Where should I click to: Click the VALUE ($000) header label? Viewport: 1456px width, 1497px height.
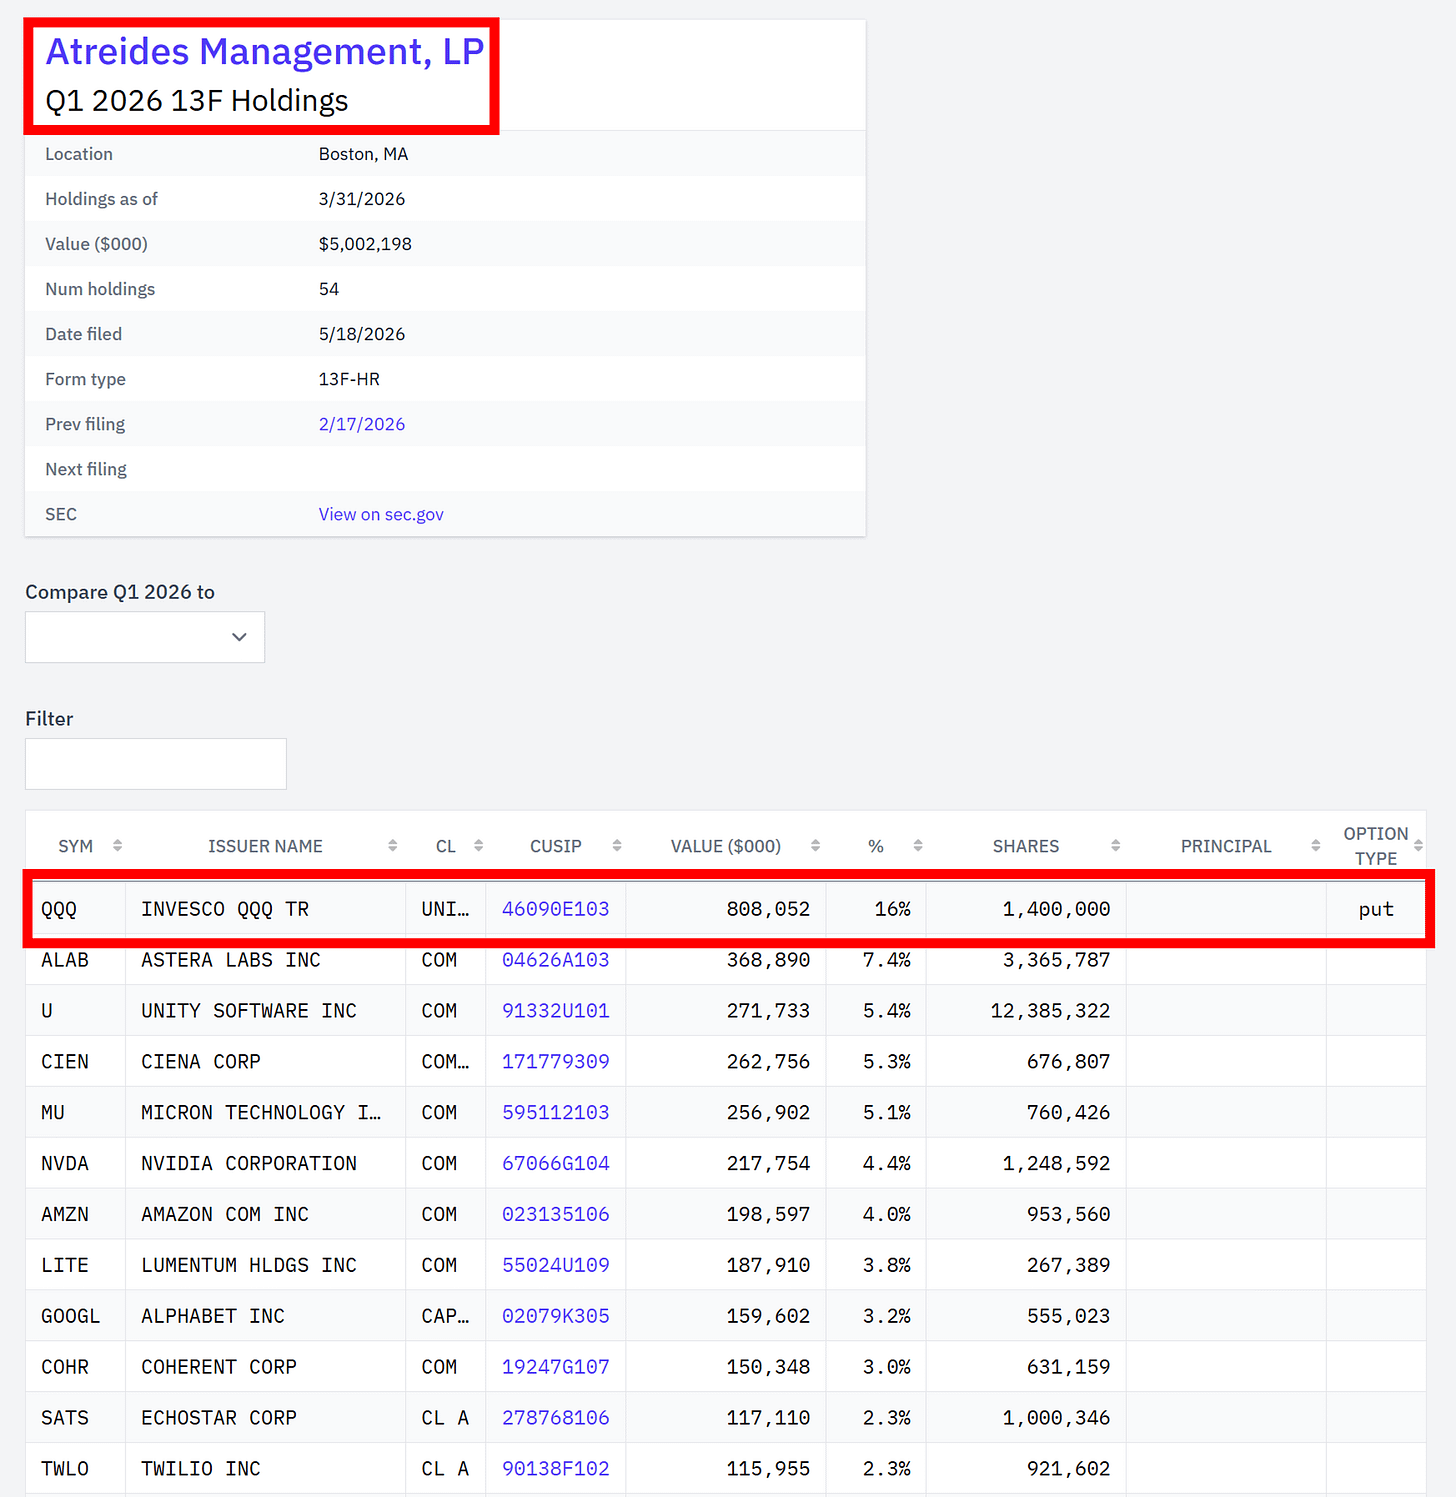726,846
